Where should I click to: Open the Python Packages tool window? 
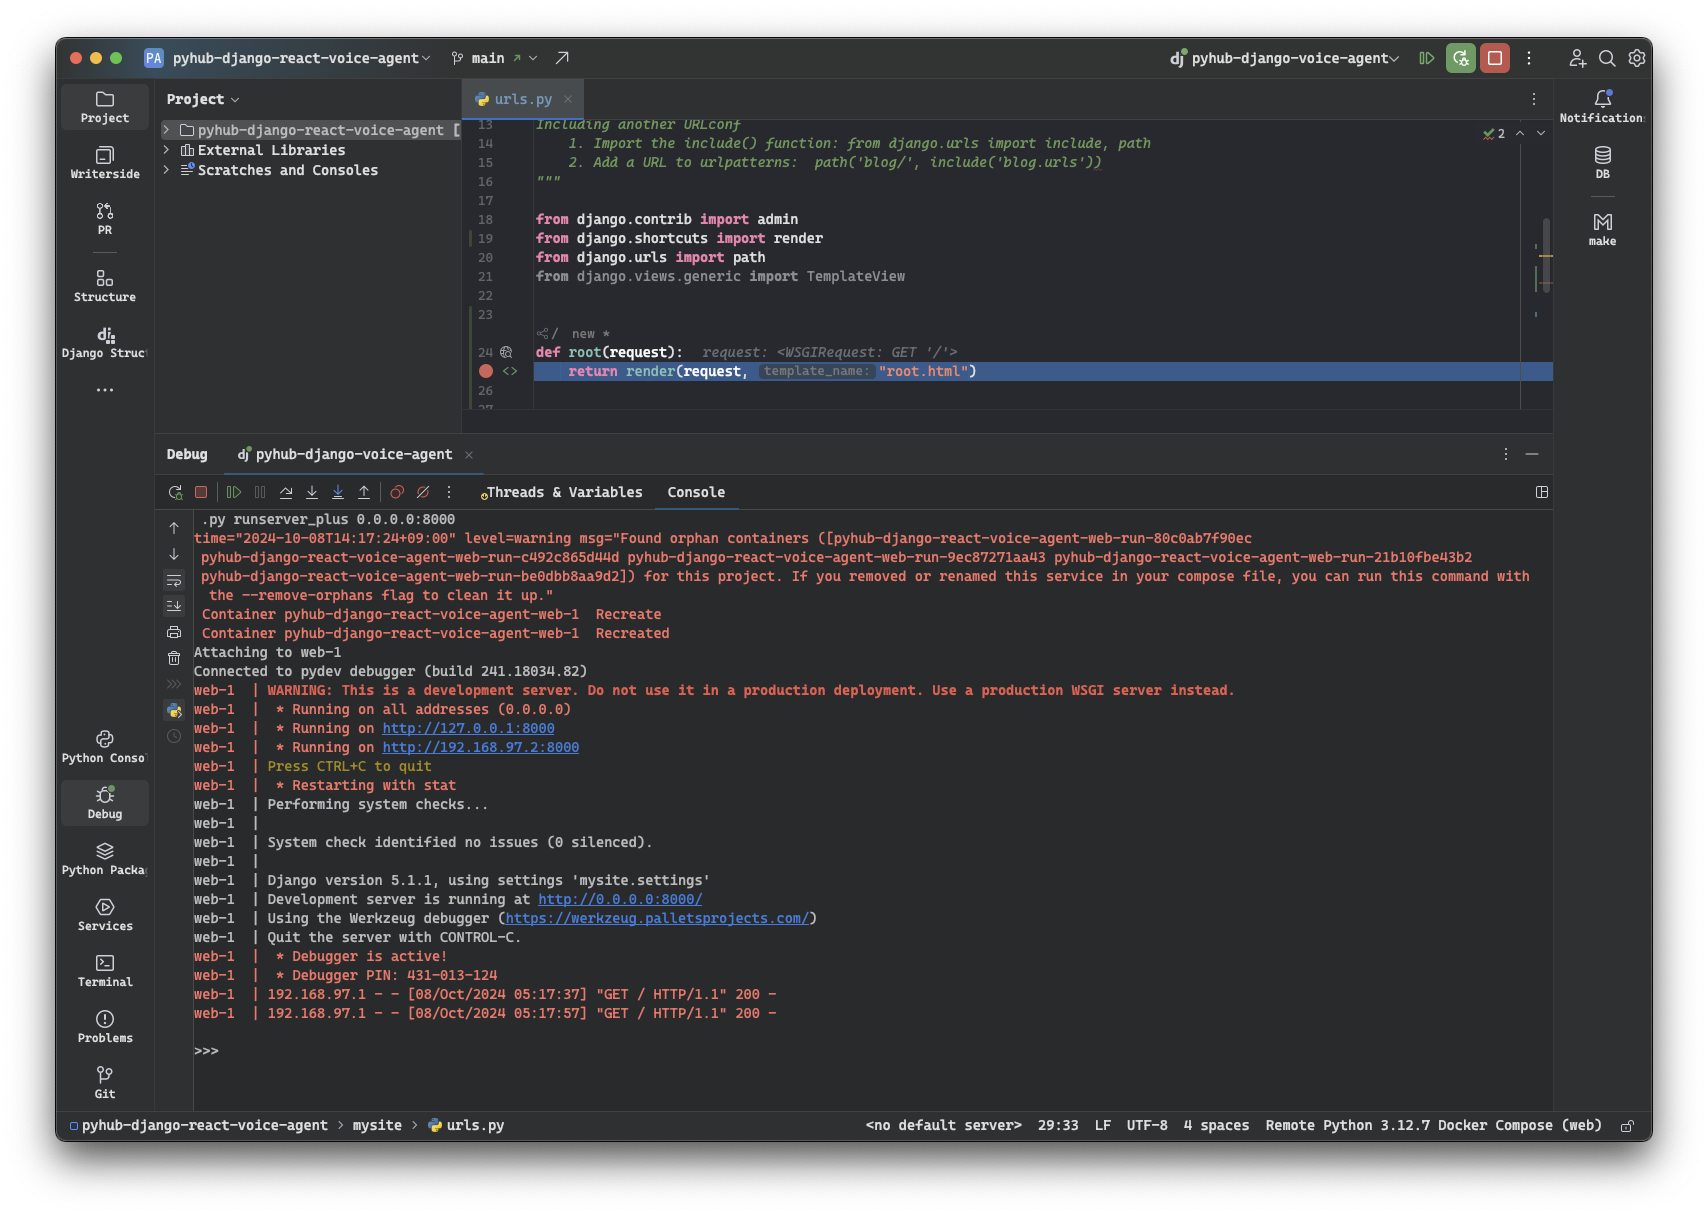click(x=105, y=858)
